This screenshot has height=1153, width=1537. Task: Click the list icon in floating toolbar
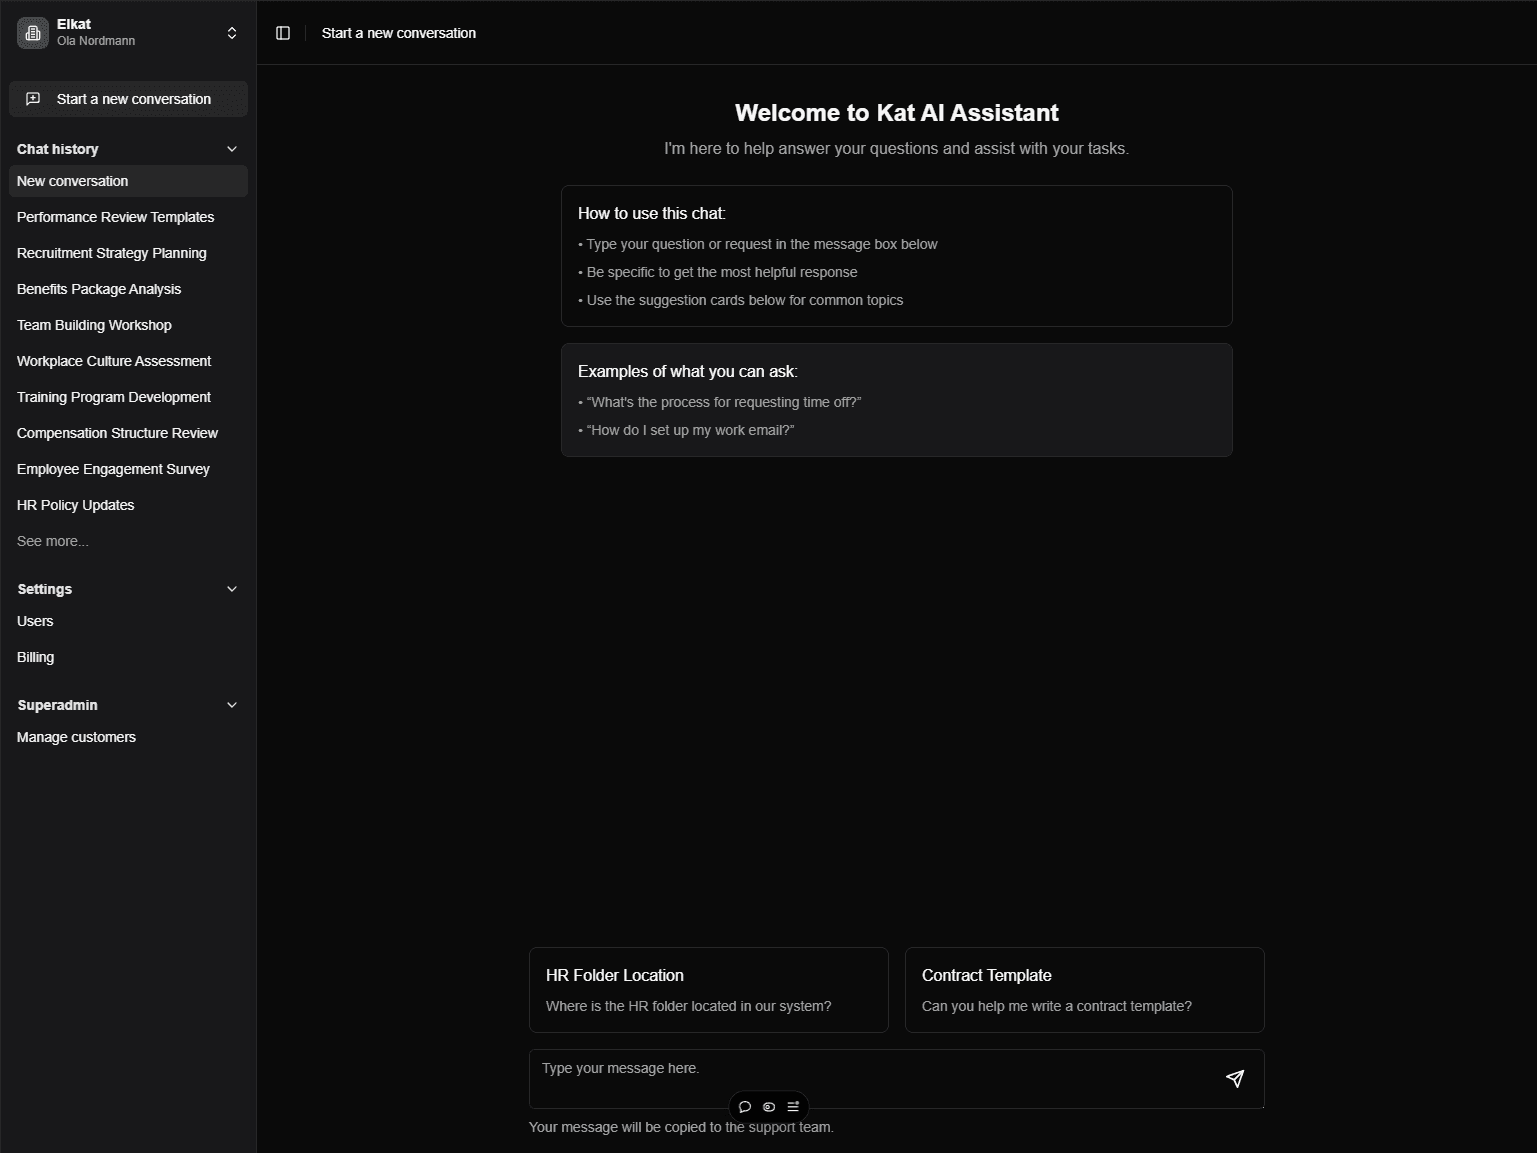pyautogui.click(x=793, y=1107)
